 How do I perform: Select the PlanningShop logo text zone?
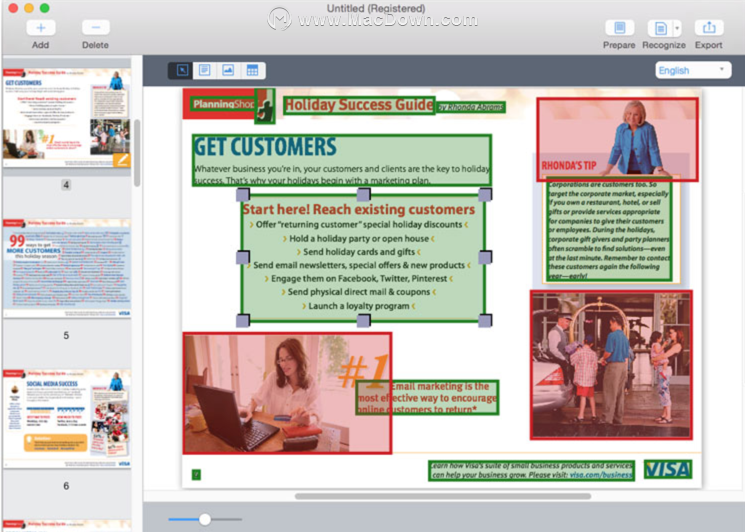[x=223, y=104]
